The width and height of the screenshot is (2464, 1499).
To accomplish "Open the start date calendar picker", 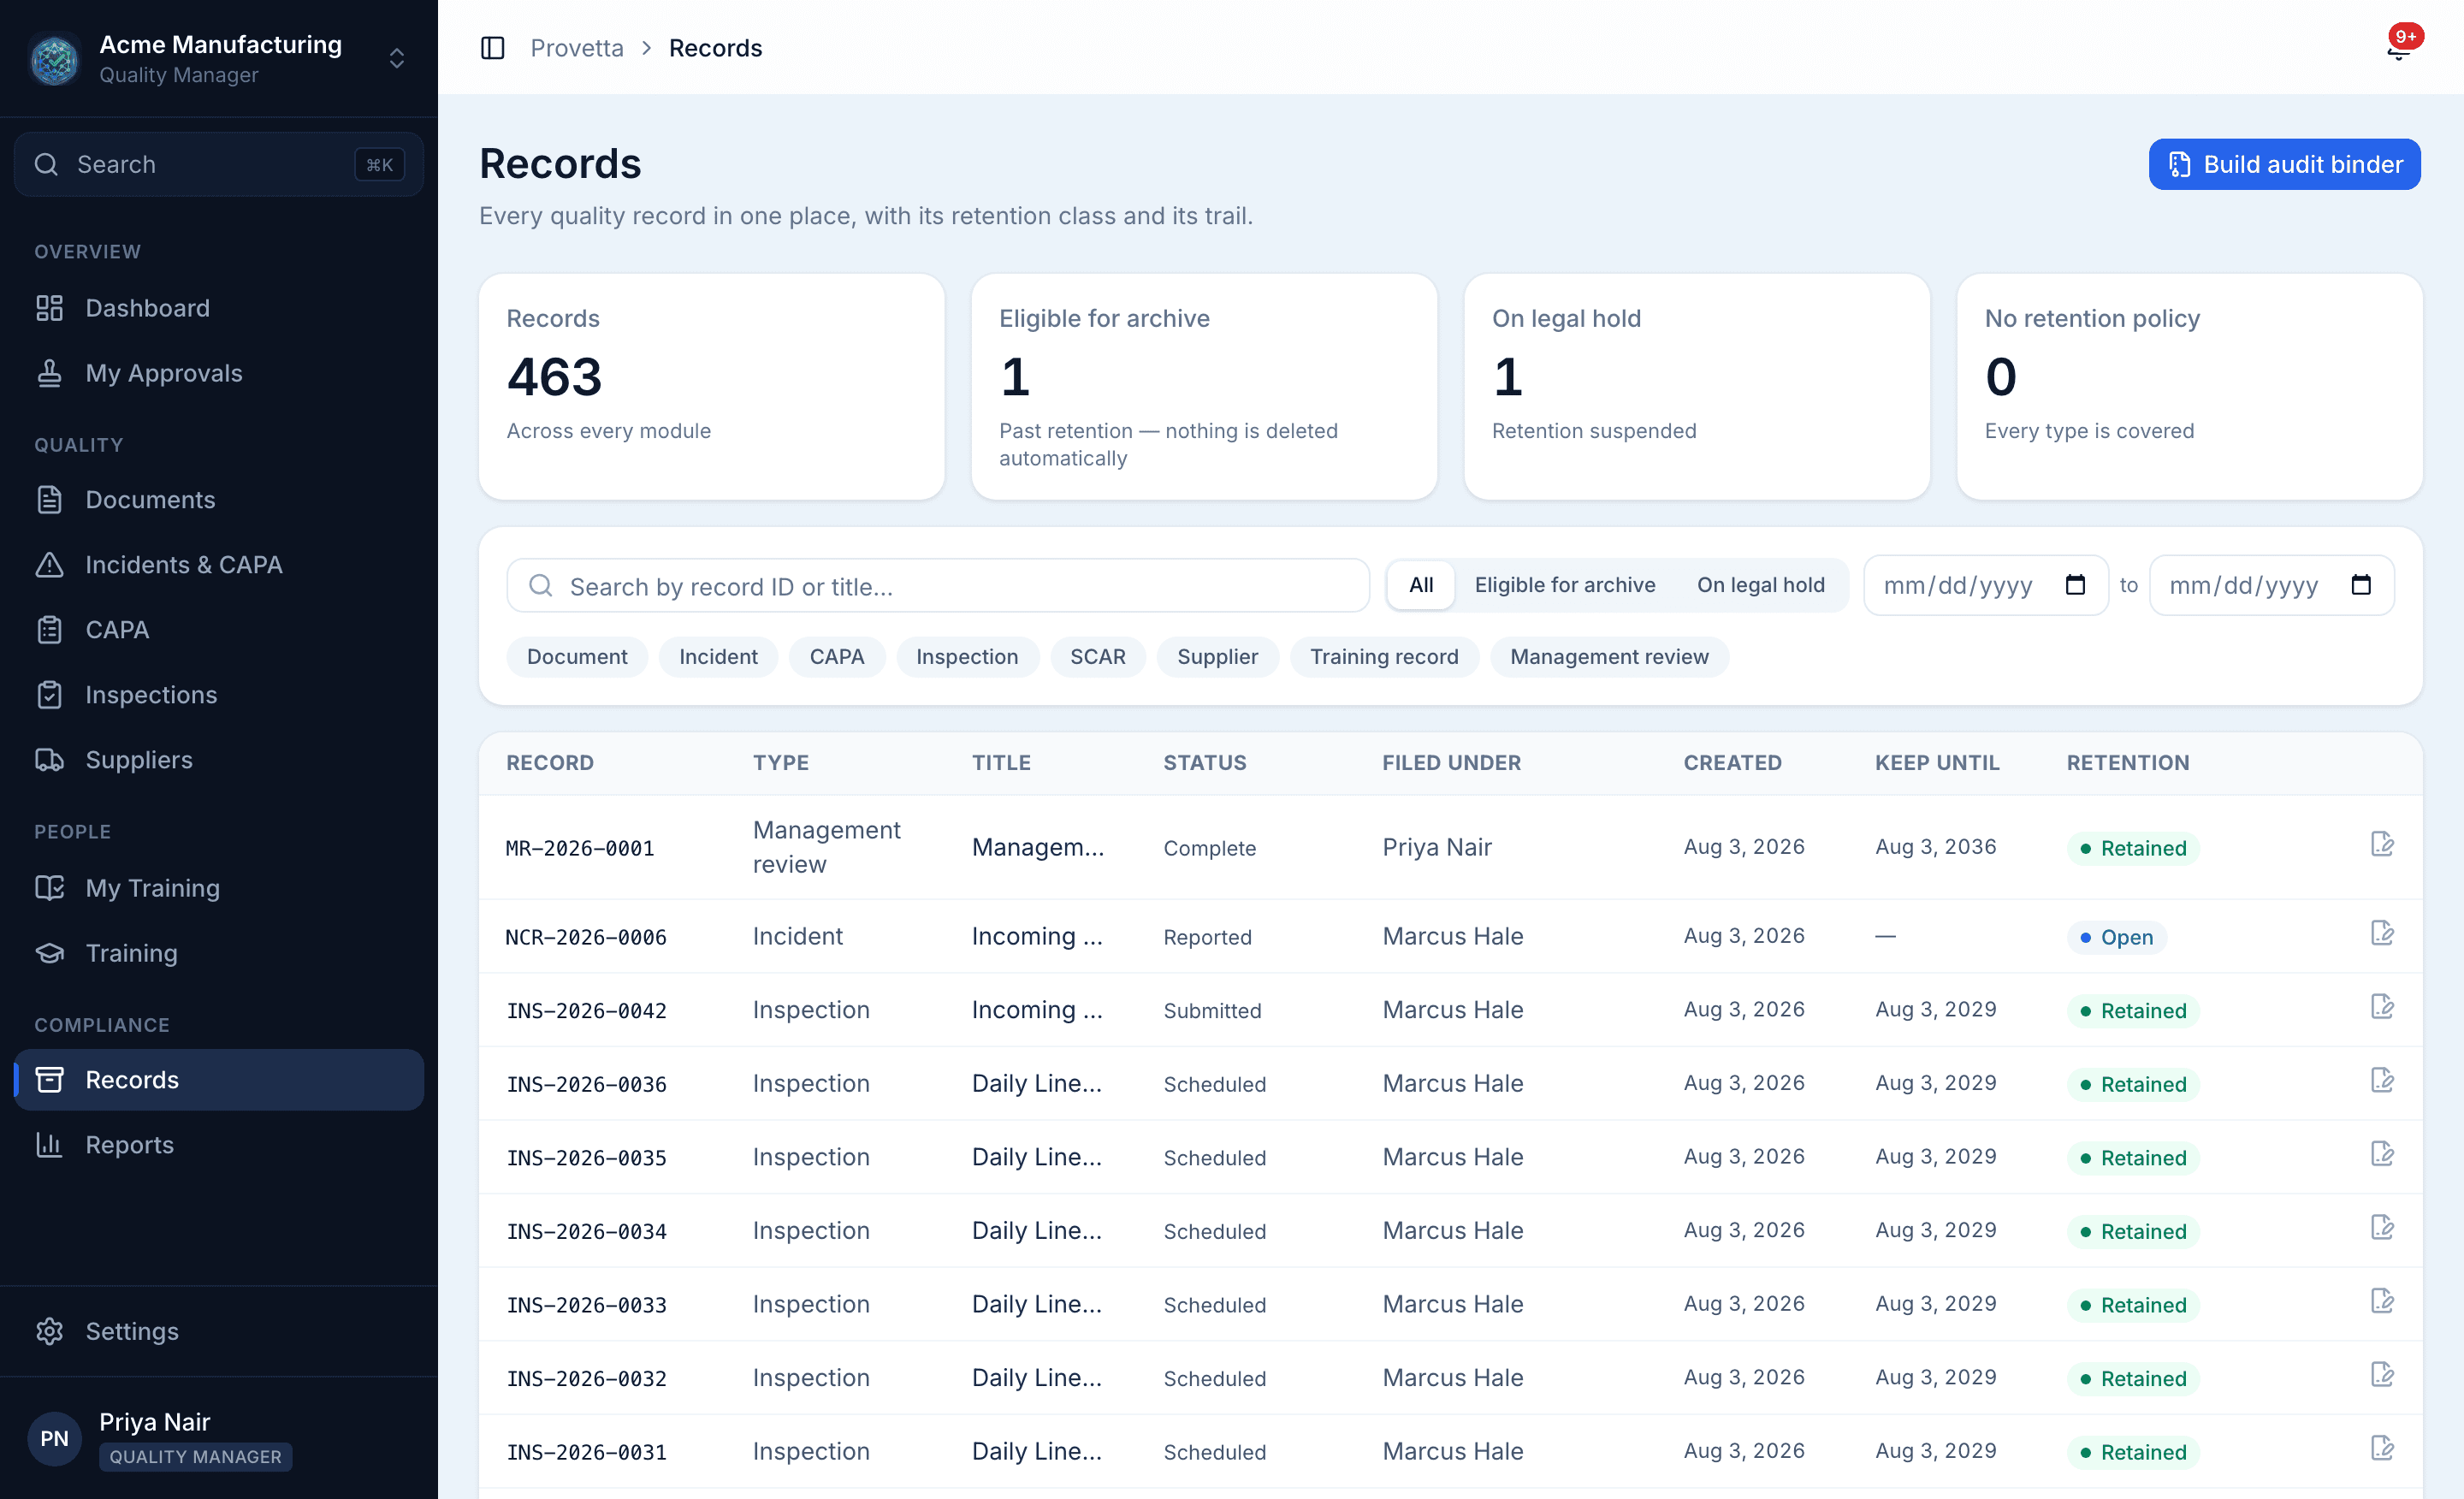I will point(2074,585).
